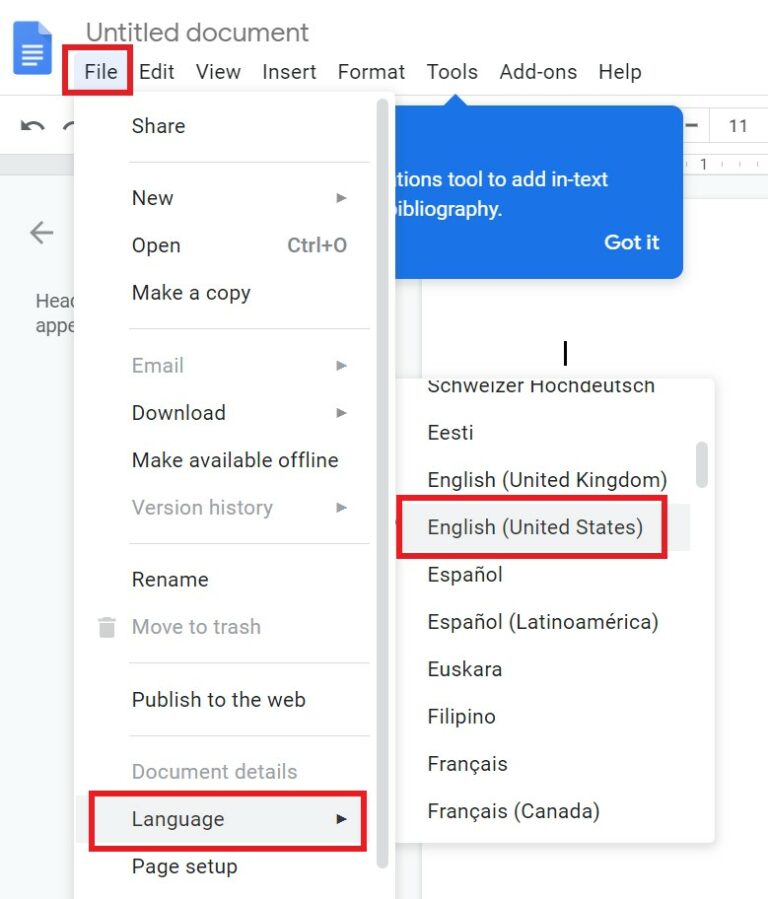The height and width of the screenshot is (899, 768).
Task: Select Publish to the web
Action: 218,699
